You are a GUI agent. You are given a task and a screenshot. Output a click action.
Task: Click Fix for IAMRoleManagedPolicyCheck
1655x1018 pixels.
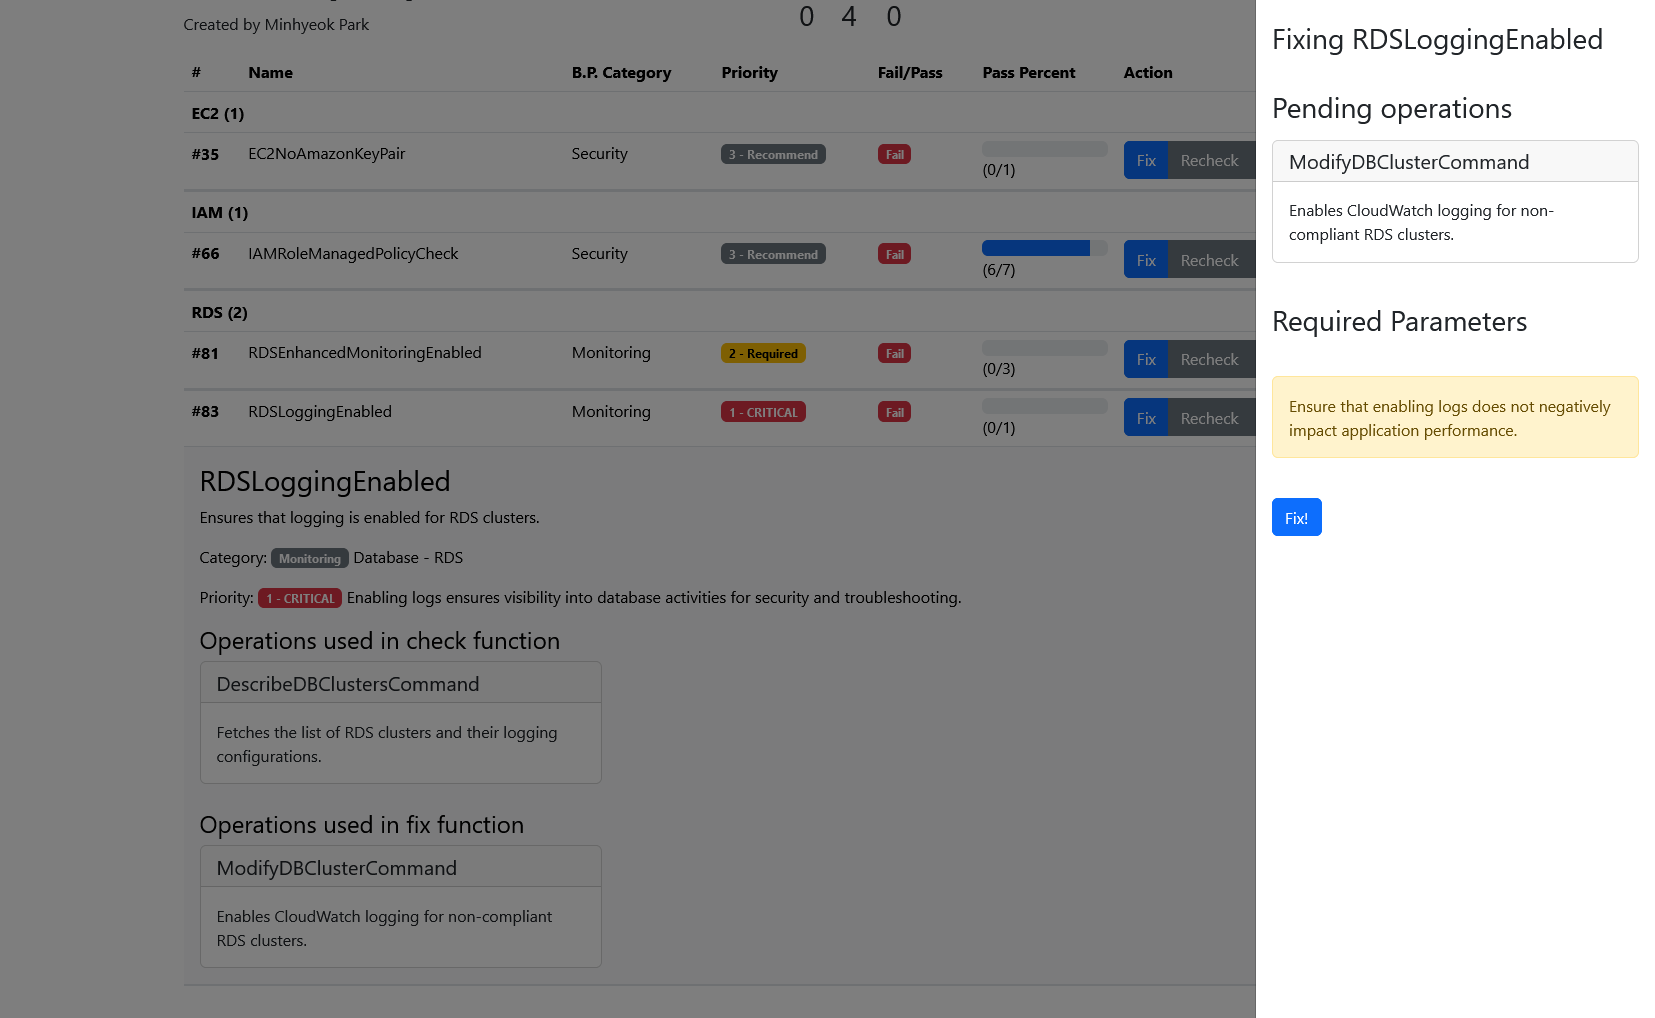point(1146,260)
